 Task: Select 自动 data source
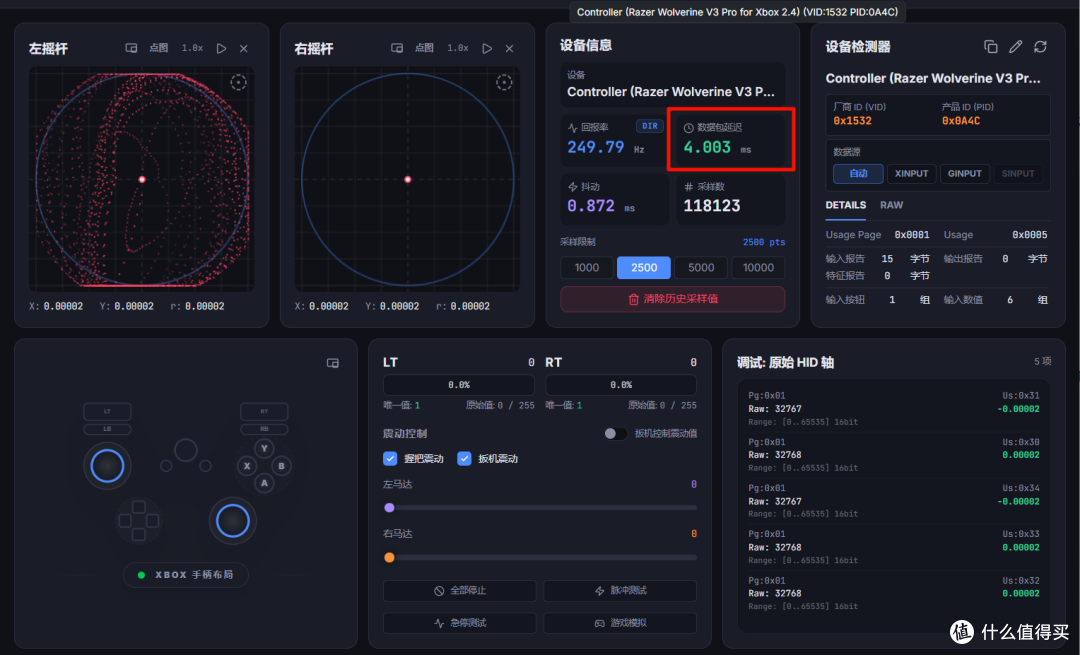click(858, 174)
